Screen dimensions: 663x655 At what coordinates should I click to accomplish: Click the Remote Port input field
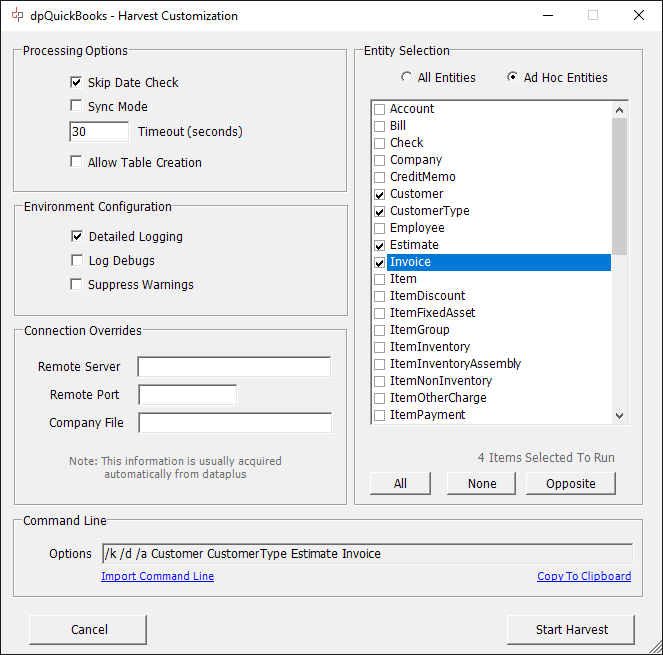tap(188, 395)
